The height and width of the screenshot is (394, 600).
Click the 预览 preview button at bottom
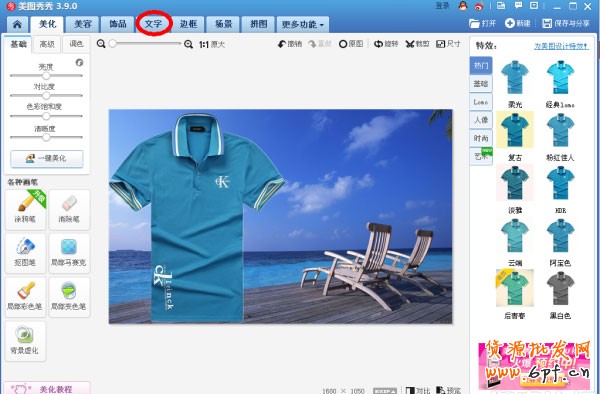pyautogui.click(x=448, y=390)
